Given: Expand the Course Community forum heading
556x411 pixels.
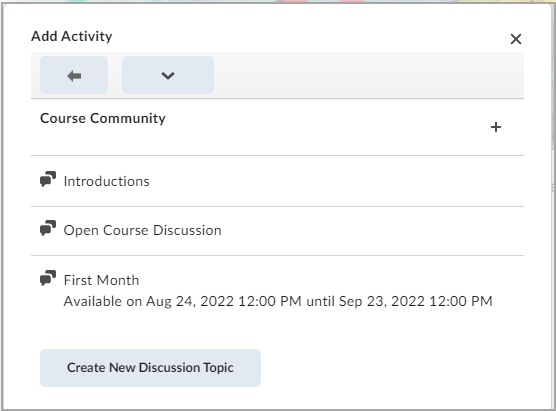Looking at the screenshot, I should pyautogui.click(x=103, y=118).
